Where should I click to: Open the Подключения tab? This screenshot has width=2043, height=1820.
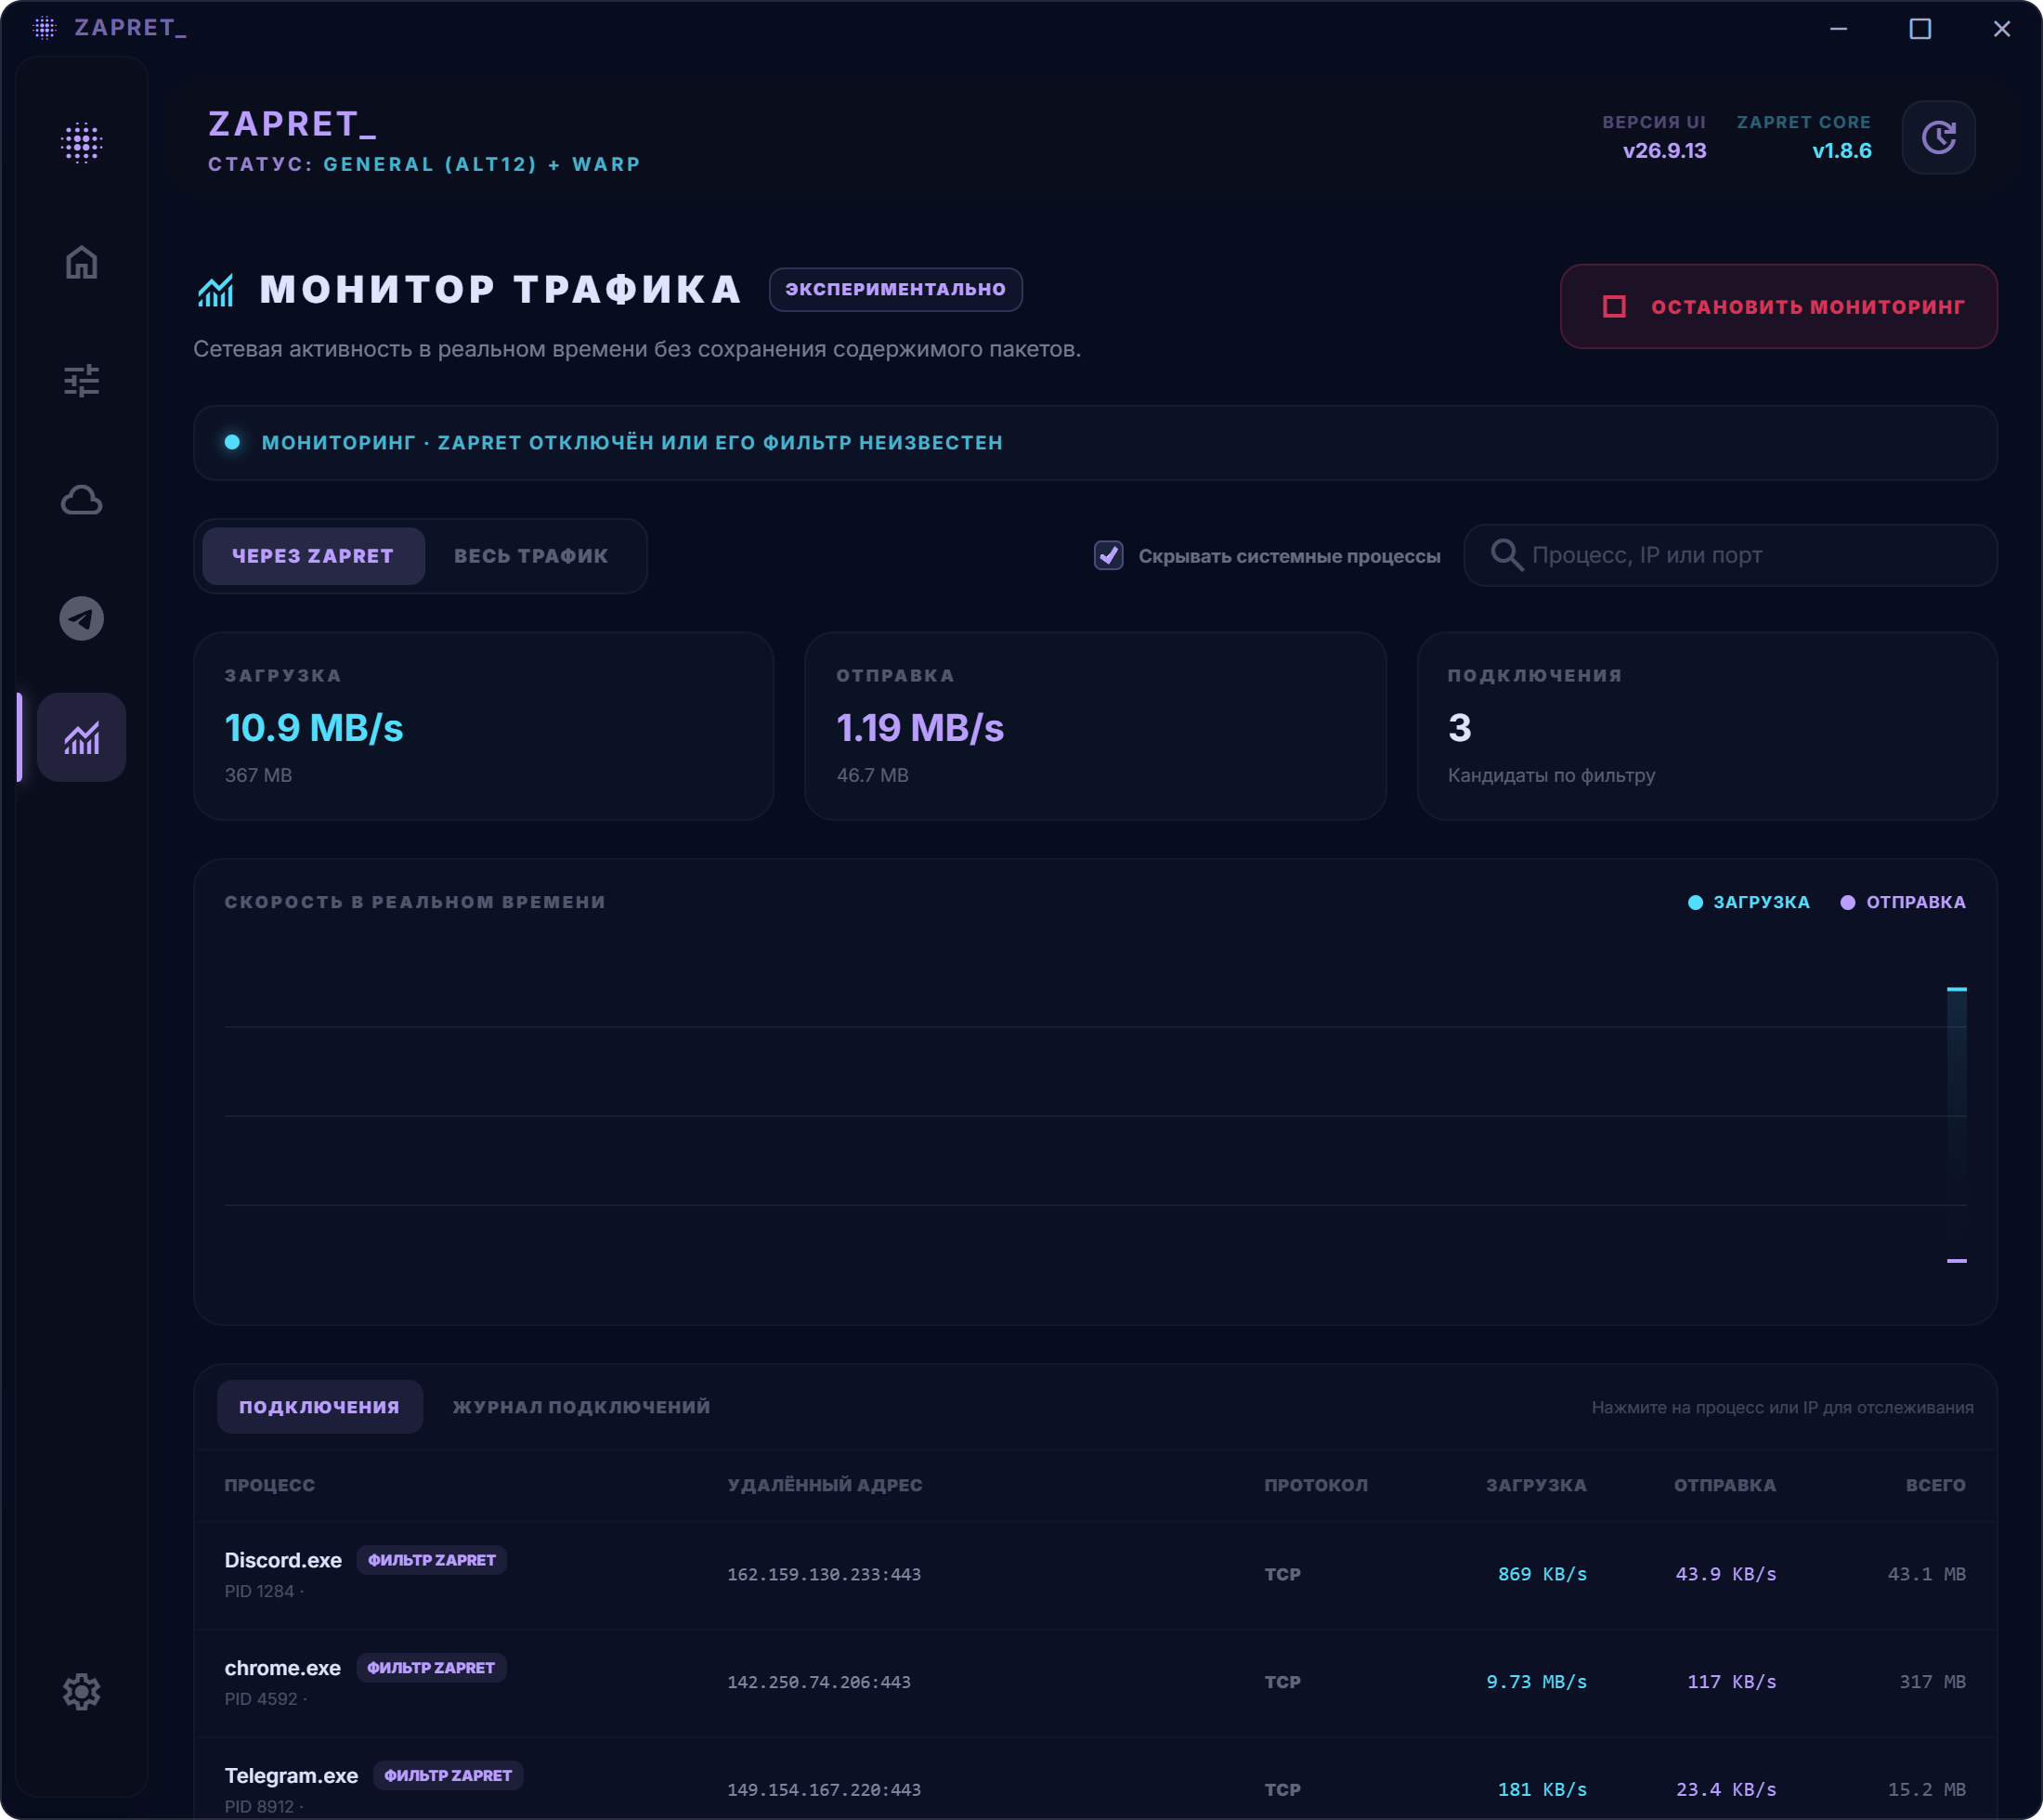pyautogui.click(x=319, y=1407)
